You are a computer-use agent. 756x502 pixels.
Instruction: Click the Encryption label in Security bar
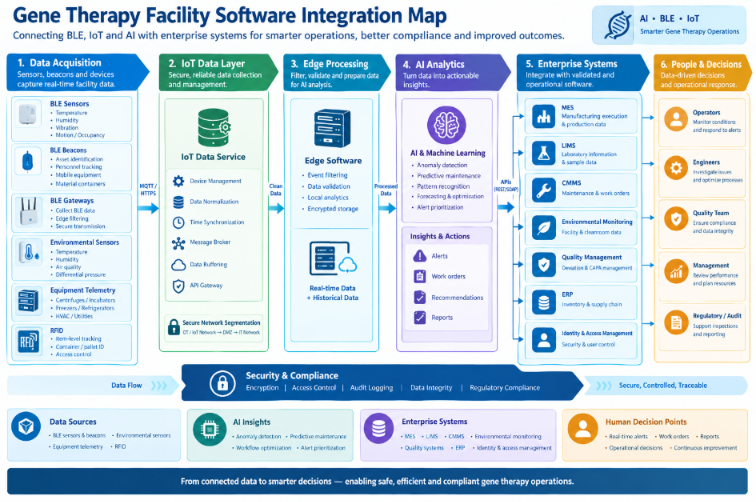(262, 388)
